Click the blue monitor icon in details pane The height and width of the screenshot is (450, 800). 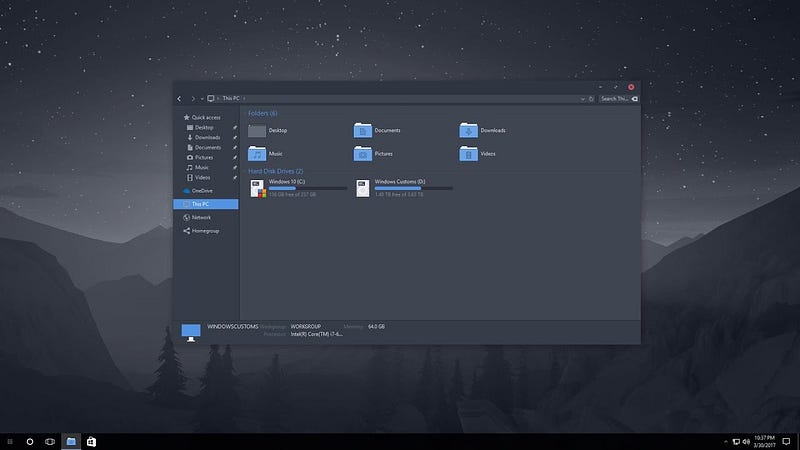pyautogui.click(x=191, y=333)
